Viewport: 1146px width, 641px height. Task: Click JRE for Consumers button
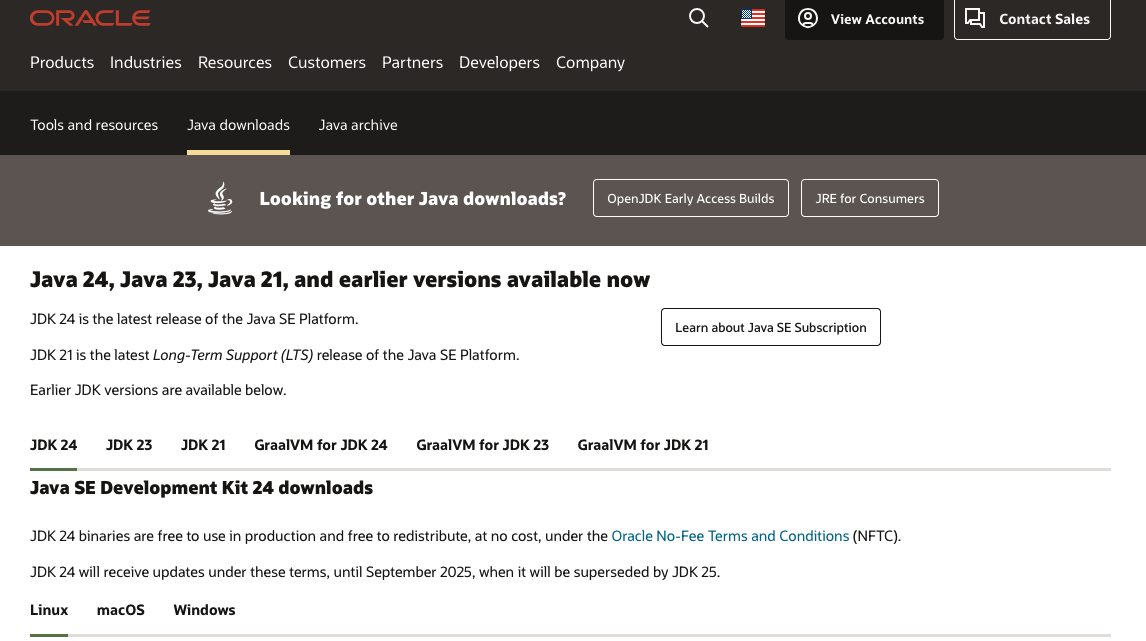(870, 198)
